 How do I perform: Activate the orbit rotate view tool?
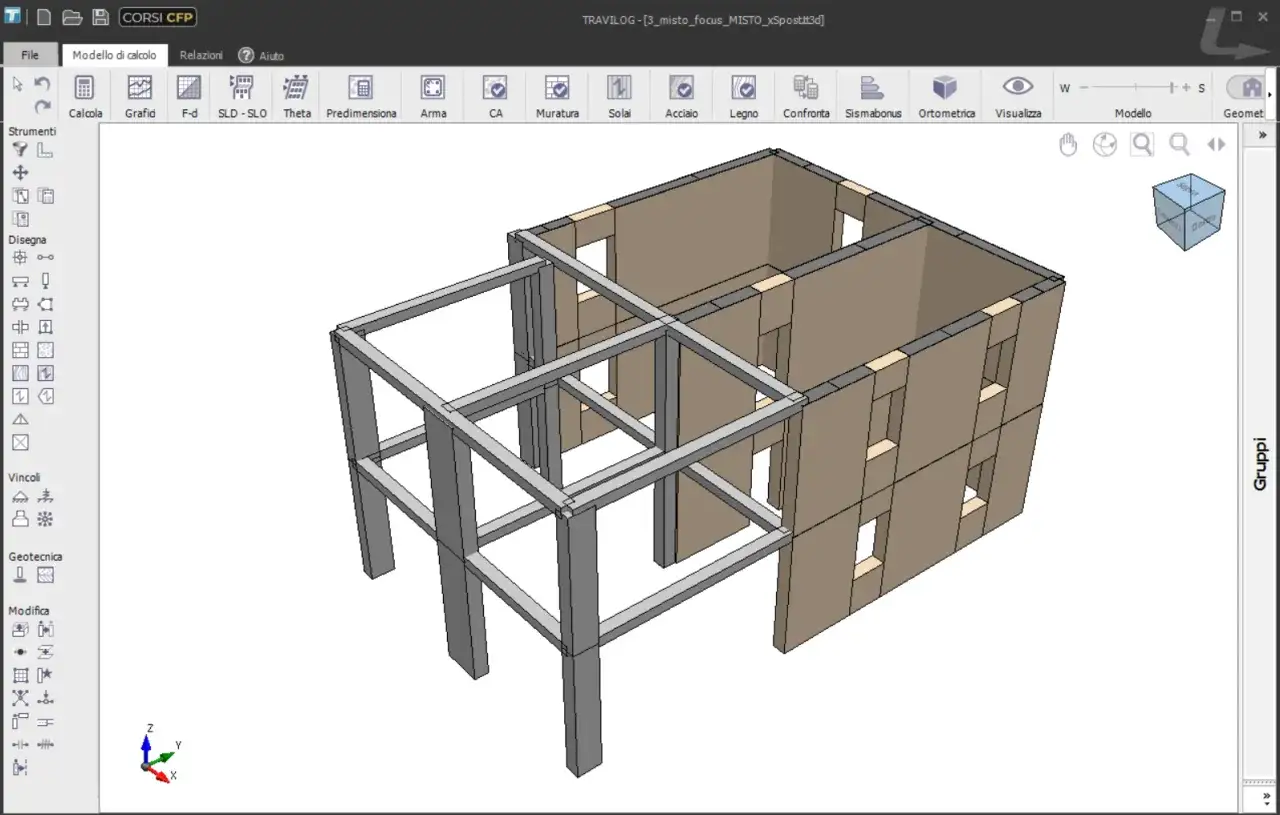point(1104,145)
